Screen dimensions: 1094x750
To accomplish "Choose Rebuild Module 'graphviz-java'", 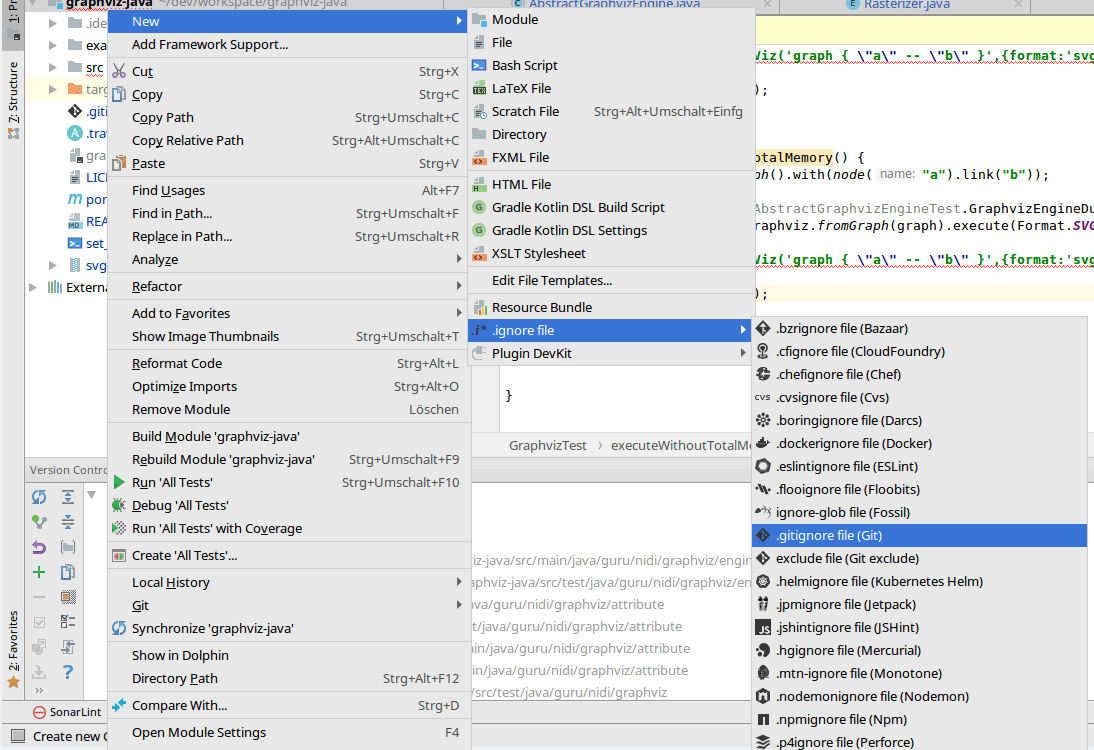I will click(289, 459).
